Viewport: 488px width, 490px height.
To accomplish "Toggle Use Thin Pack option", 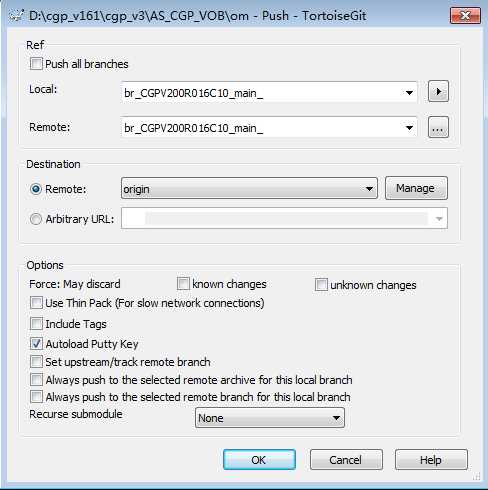I will (36, 303).
